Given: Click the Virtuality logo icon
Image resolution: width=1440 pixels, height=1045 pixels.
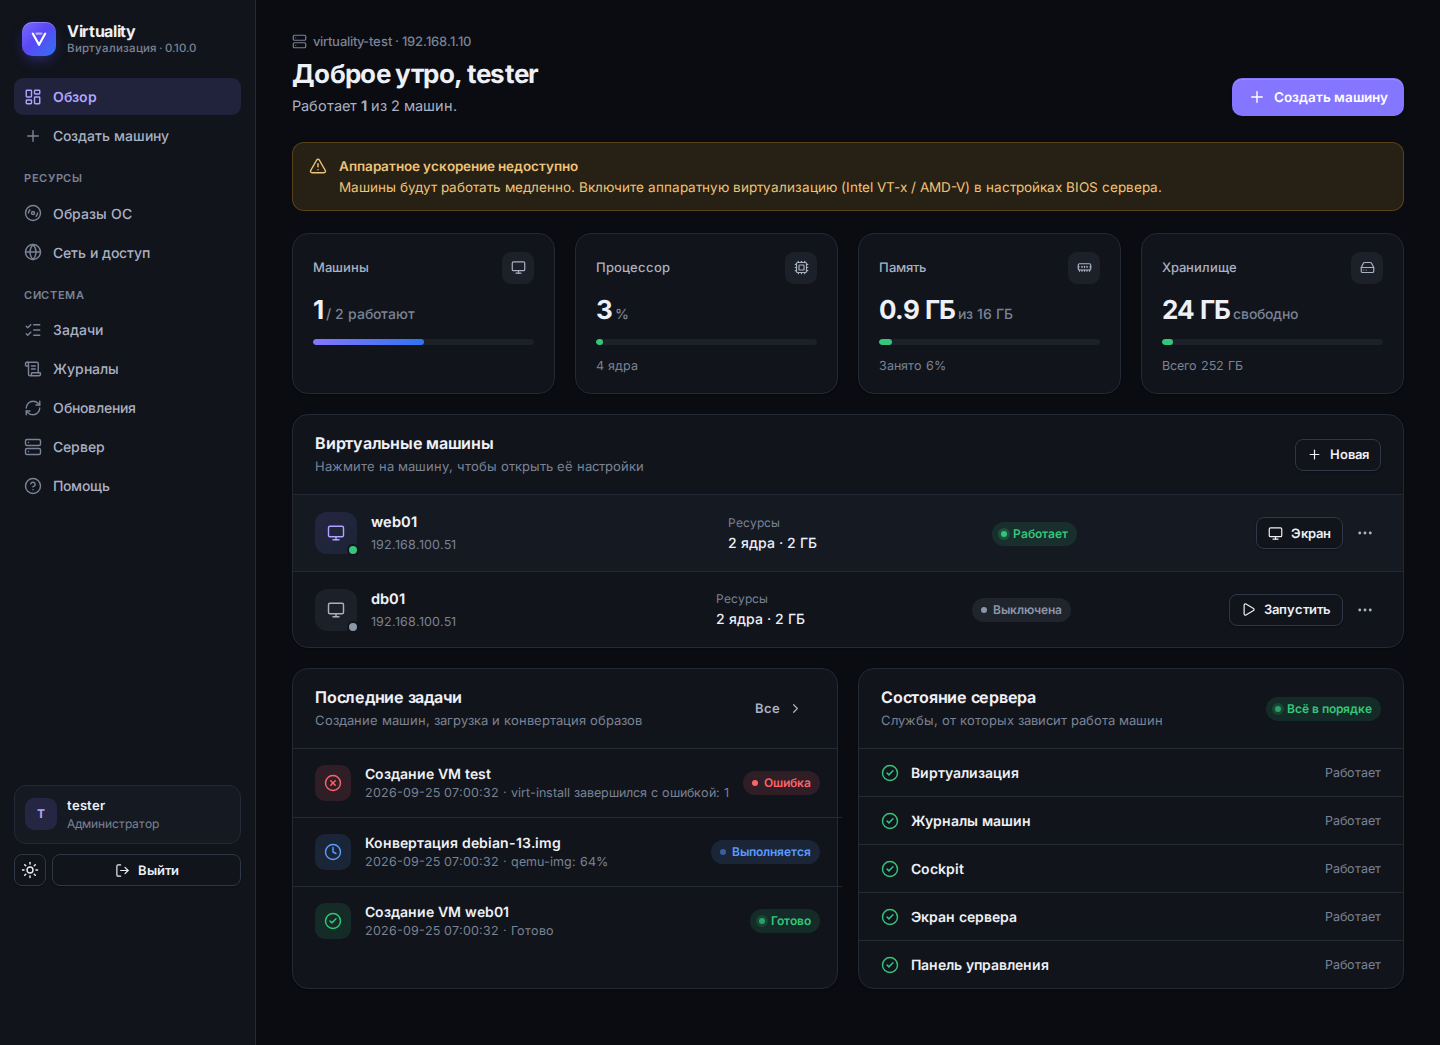Looking at the screenshot, I should pos(39,39).
